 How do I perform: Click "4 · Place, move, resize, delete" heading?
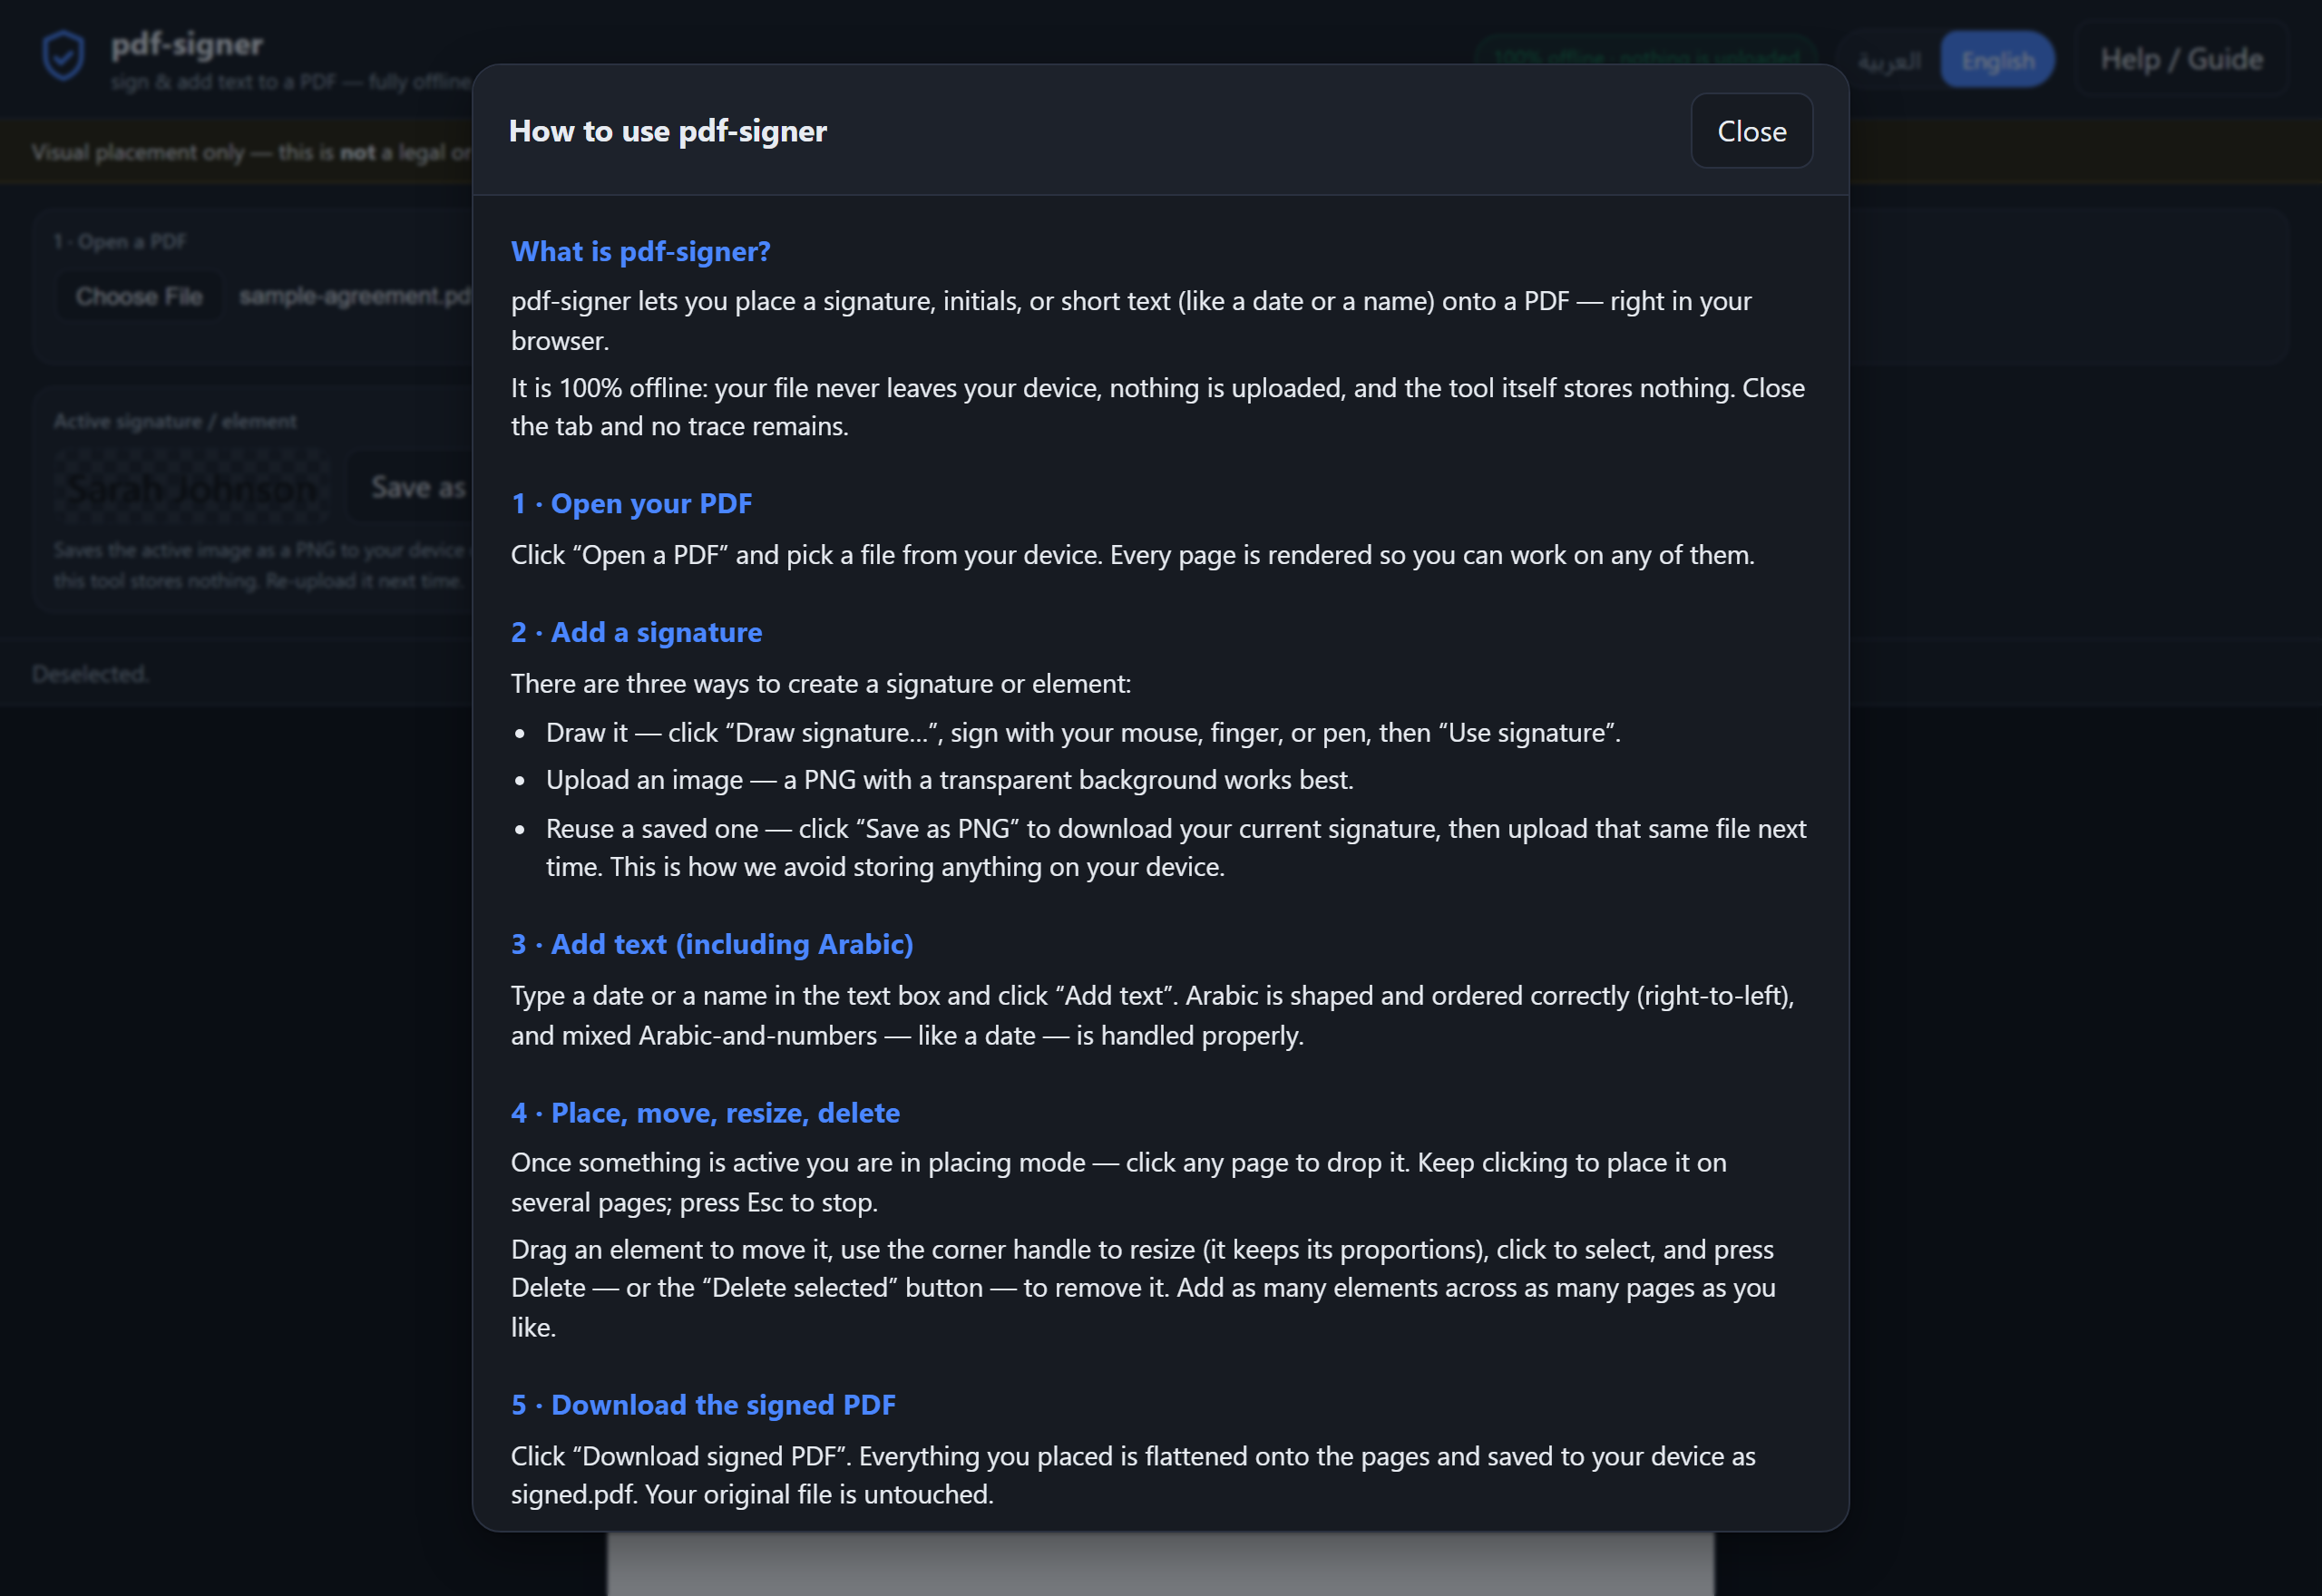tap(705, 1113)
